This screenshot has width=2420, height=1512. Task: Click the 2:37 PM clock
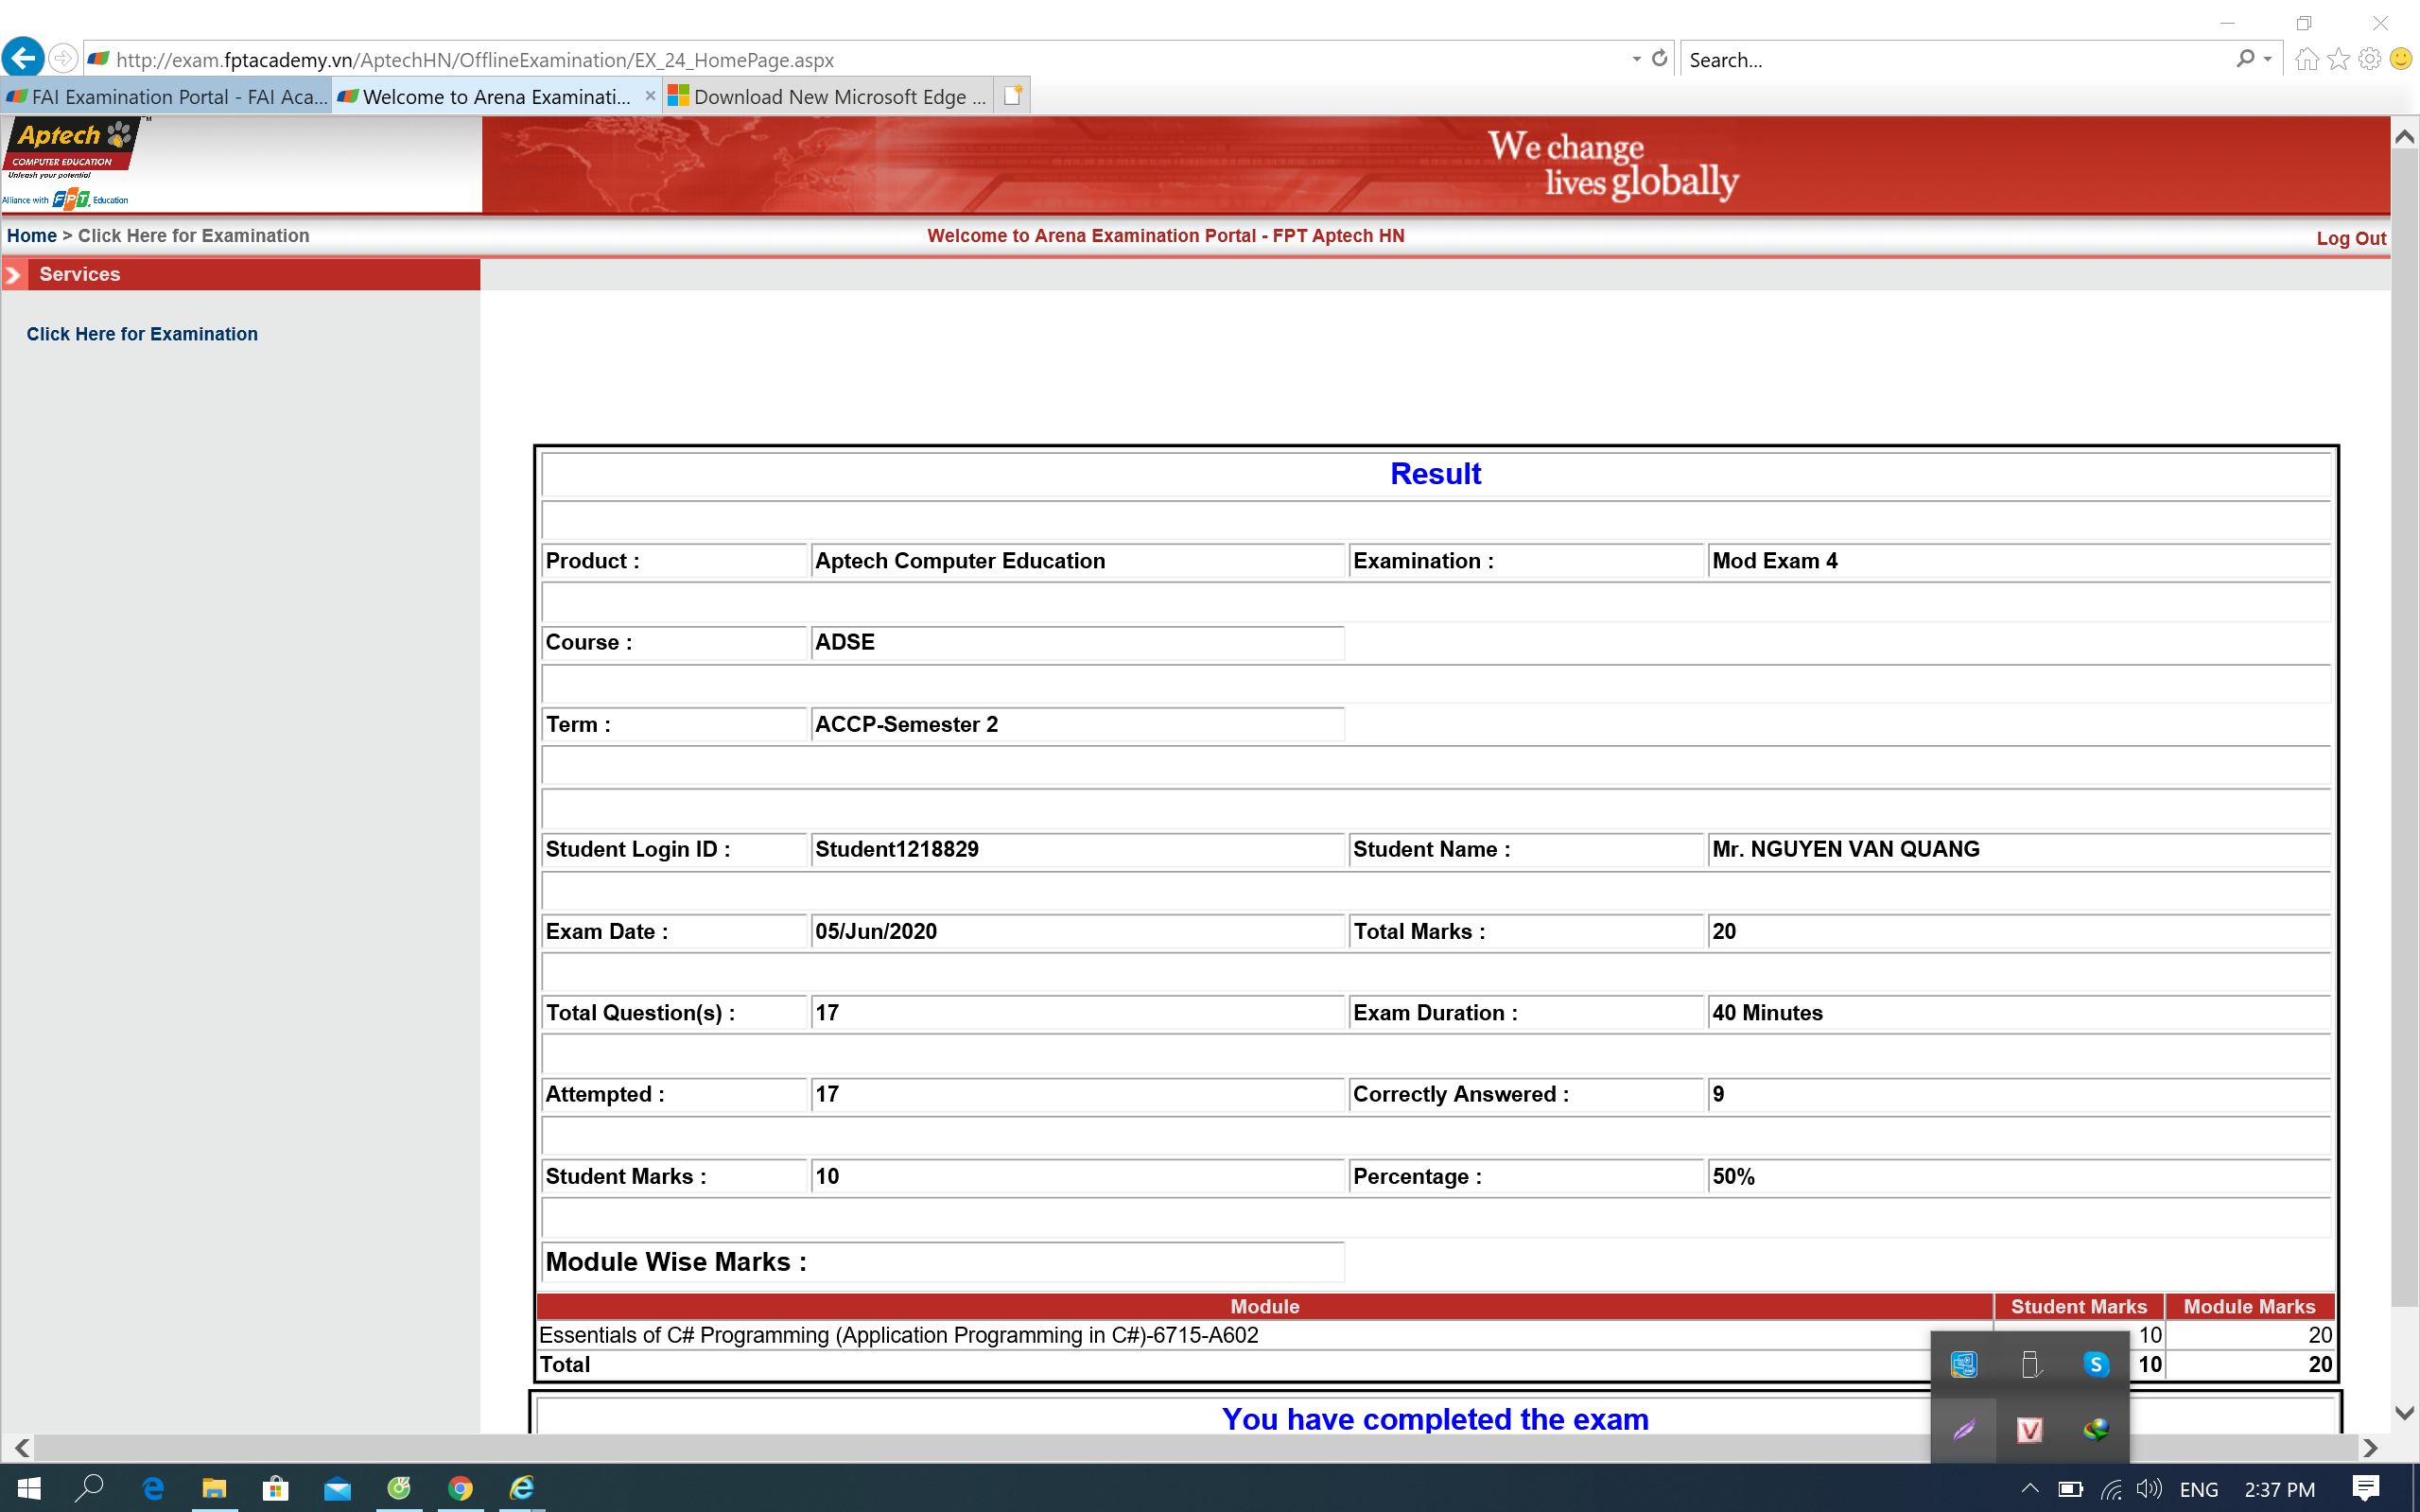tap(2279, 1489)
